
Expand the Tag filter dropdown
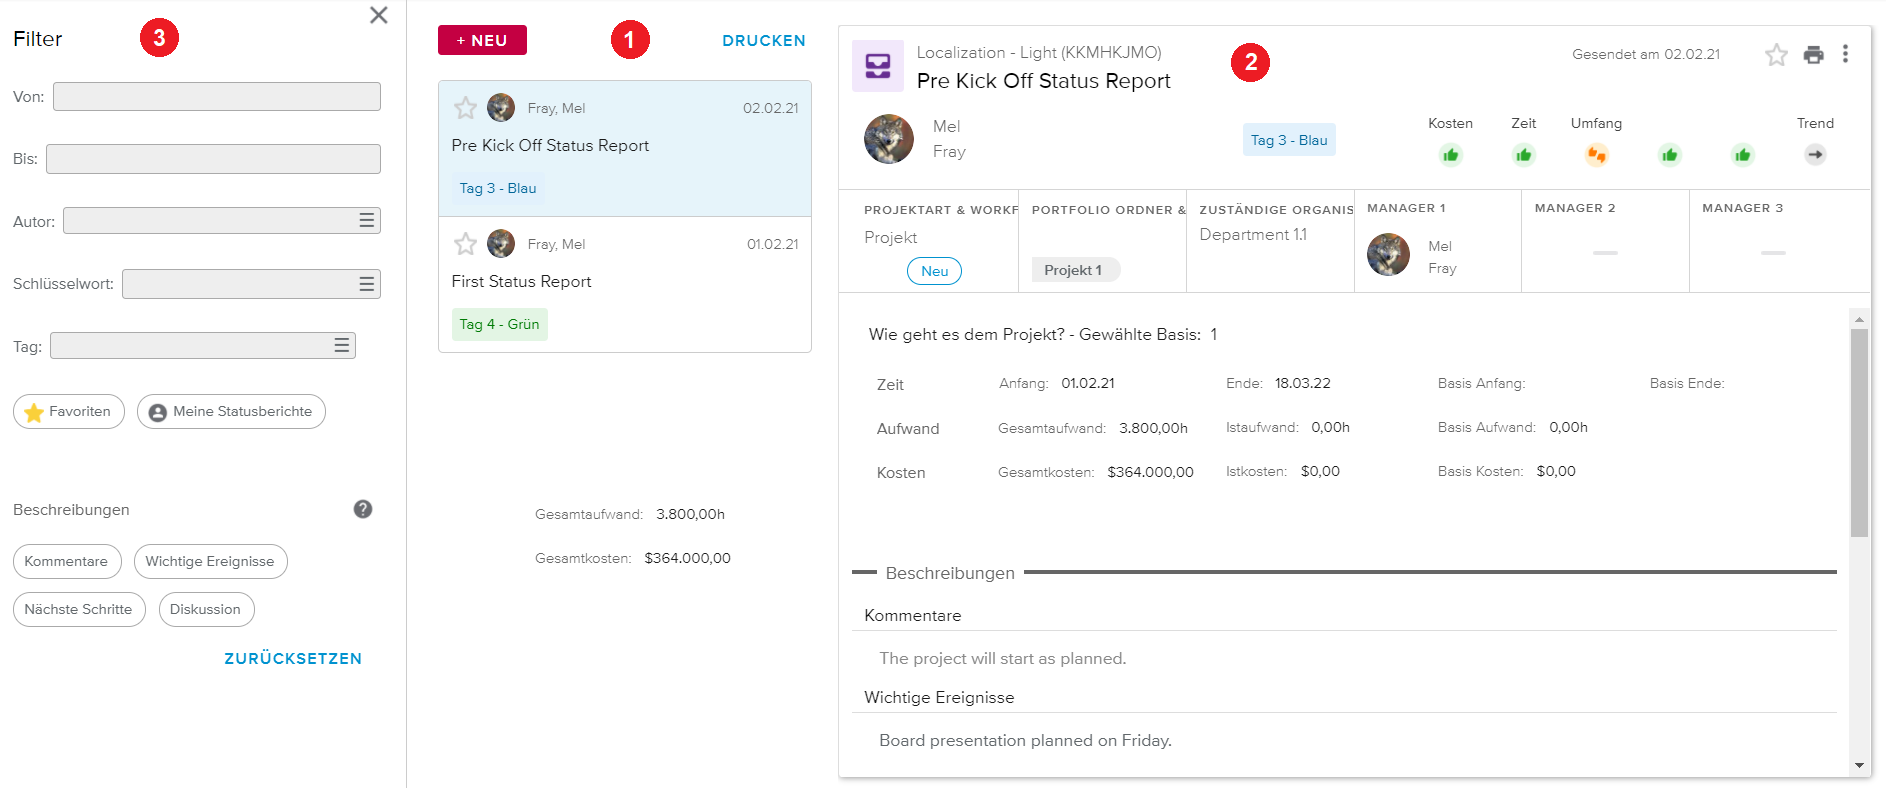tap(342, 346)
